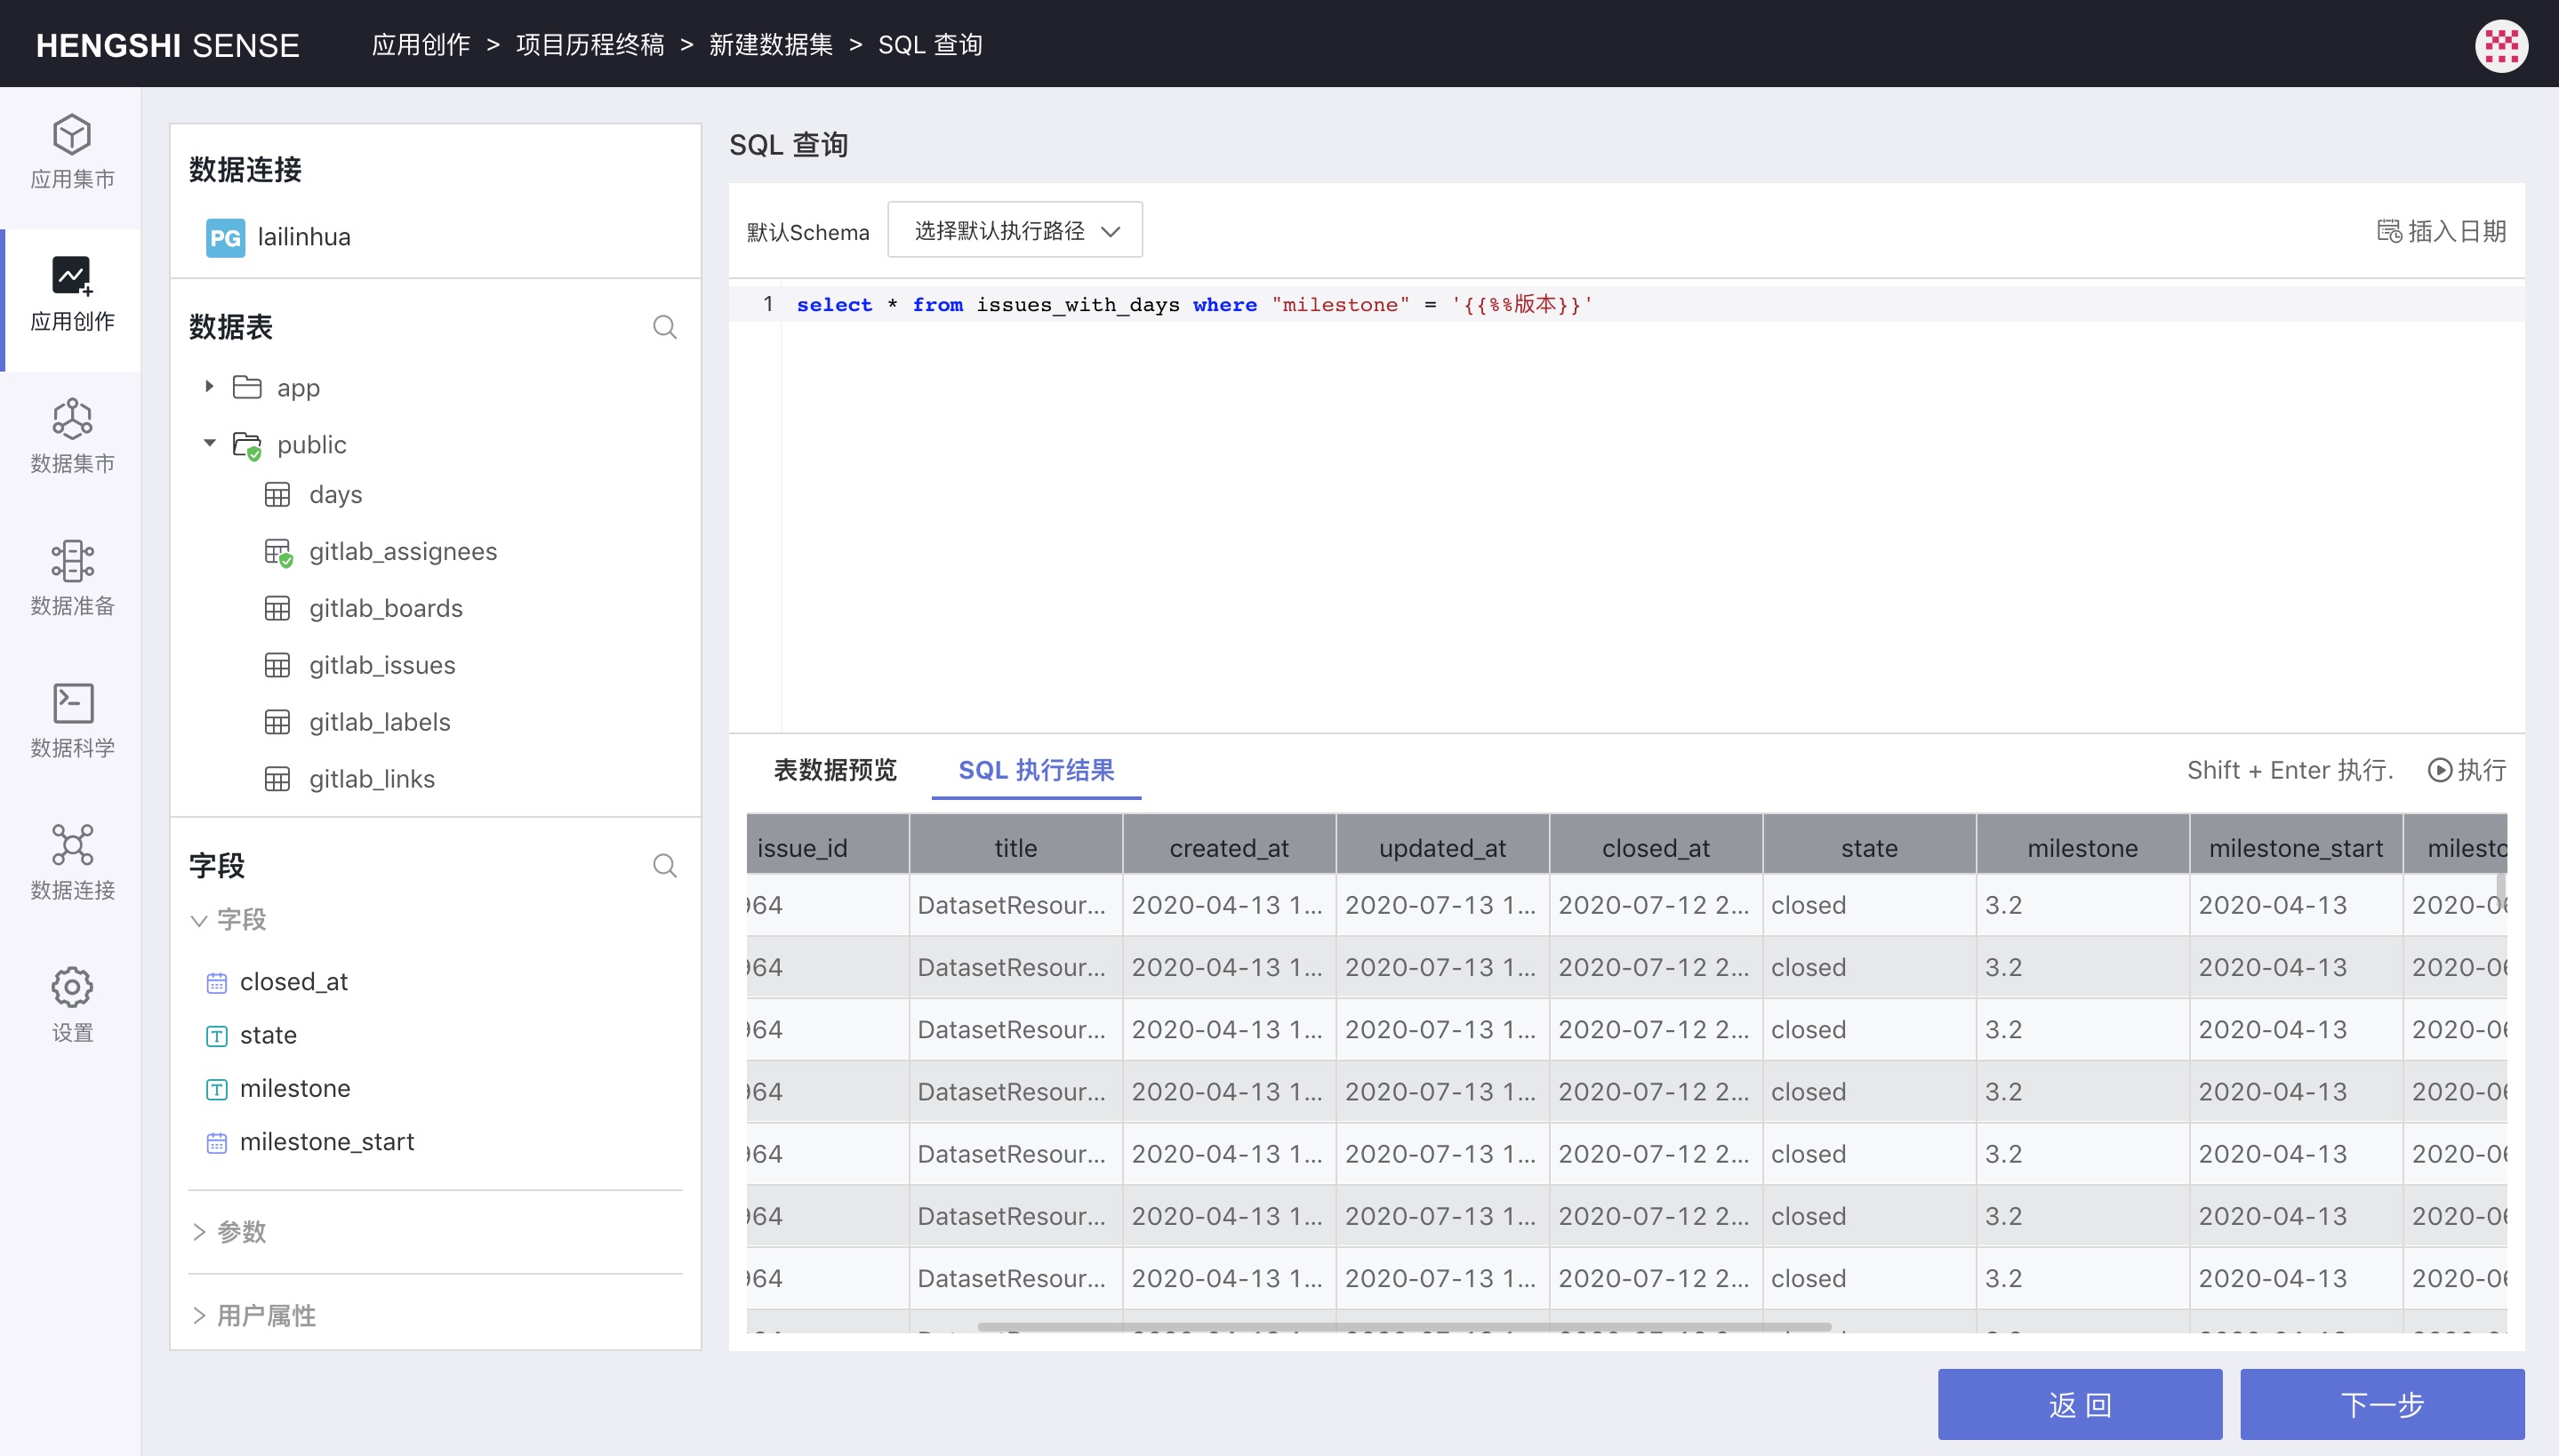The image size is (2559, 1456).
Task: Click the milestone text-type field icon
Action: point(216,1089)
